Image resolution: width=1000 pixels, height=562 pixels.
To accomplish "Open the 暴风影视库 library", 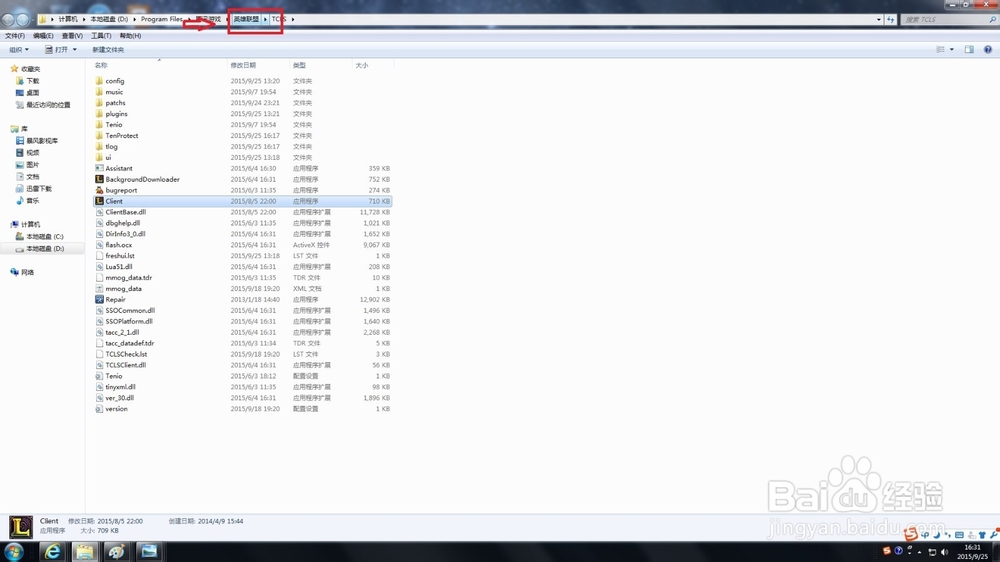I will (37, 140).
